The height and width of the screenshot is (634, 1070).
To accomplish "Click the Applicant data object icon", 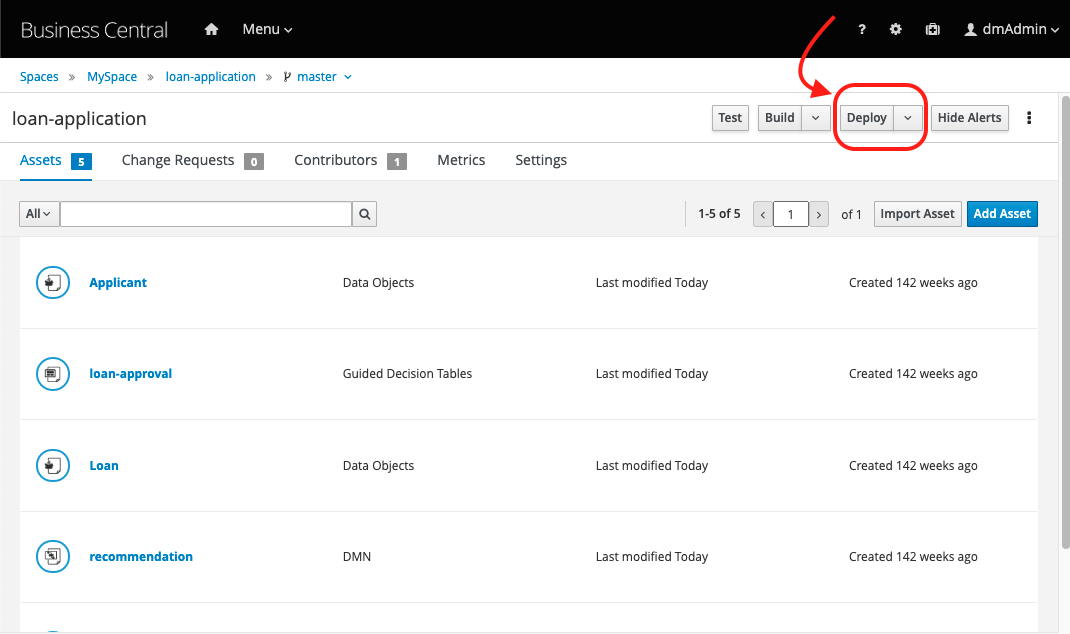I will pos(51,283).
